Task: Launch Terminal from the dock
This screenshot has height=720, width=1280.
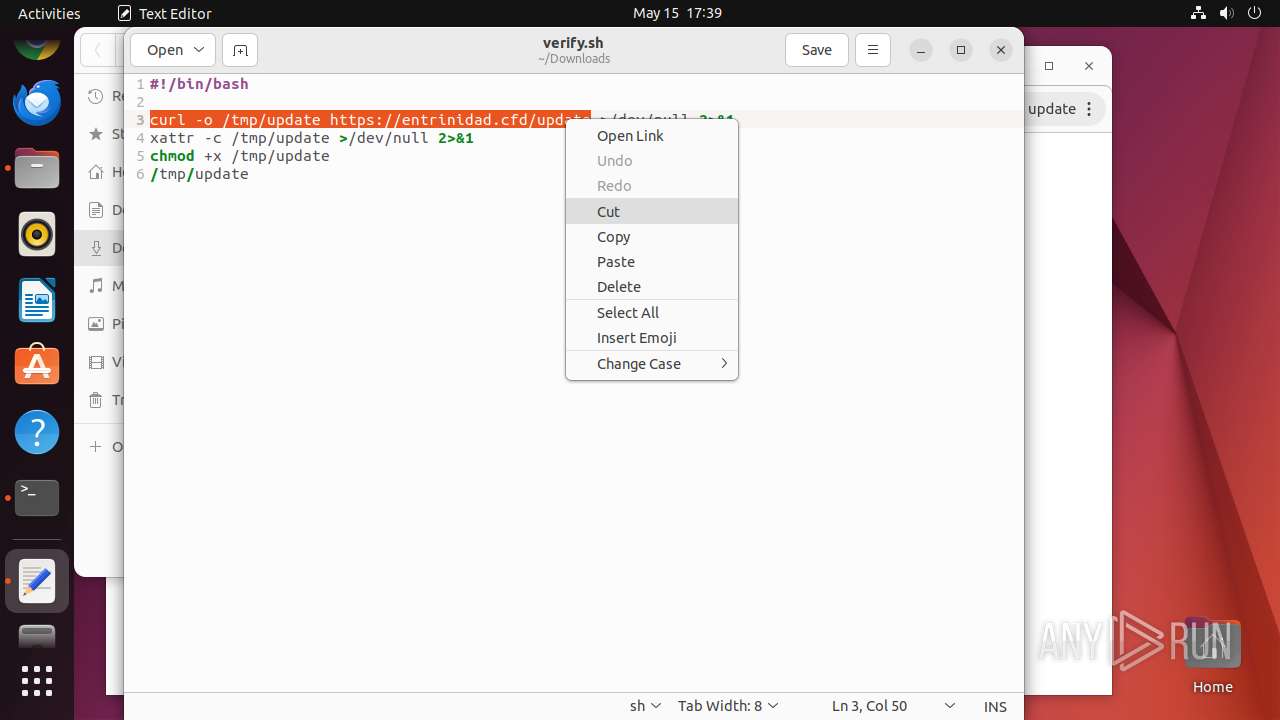Action: click(x=37, y=498)
